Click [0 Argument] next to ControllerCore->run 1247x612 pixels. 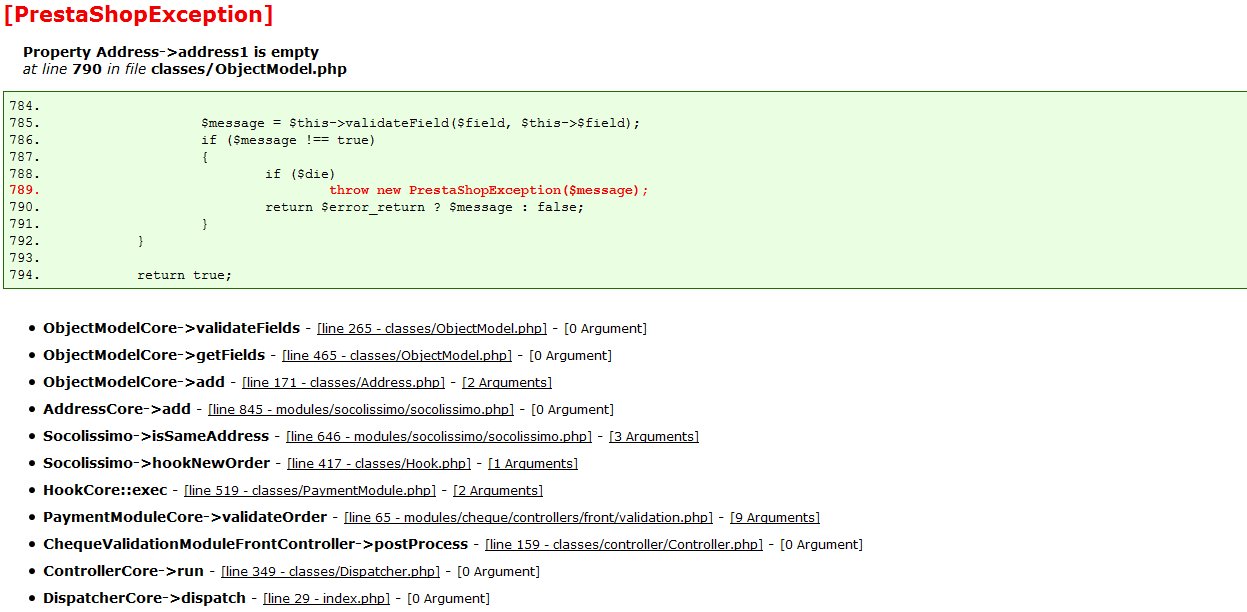coord(499,571)
